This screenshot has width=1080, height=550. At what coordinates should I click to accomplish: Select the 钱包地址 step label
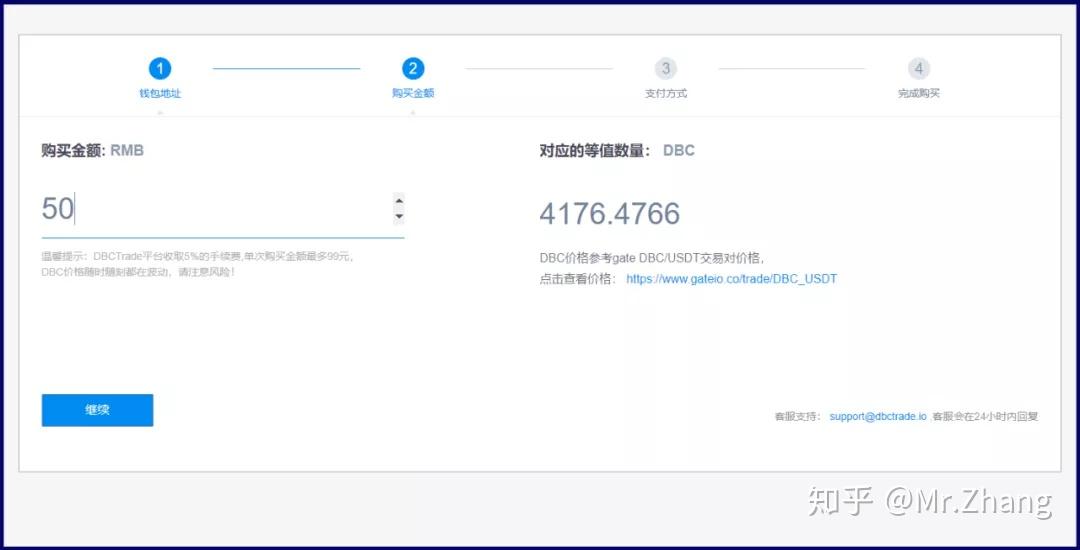[x=160, y=94]
